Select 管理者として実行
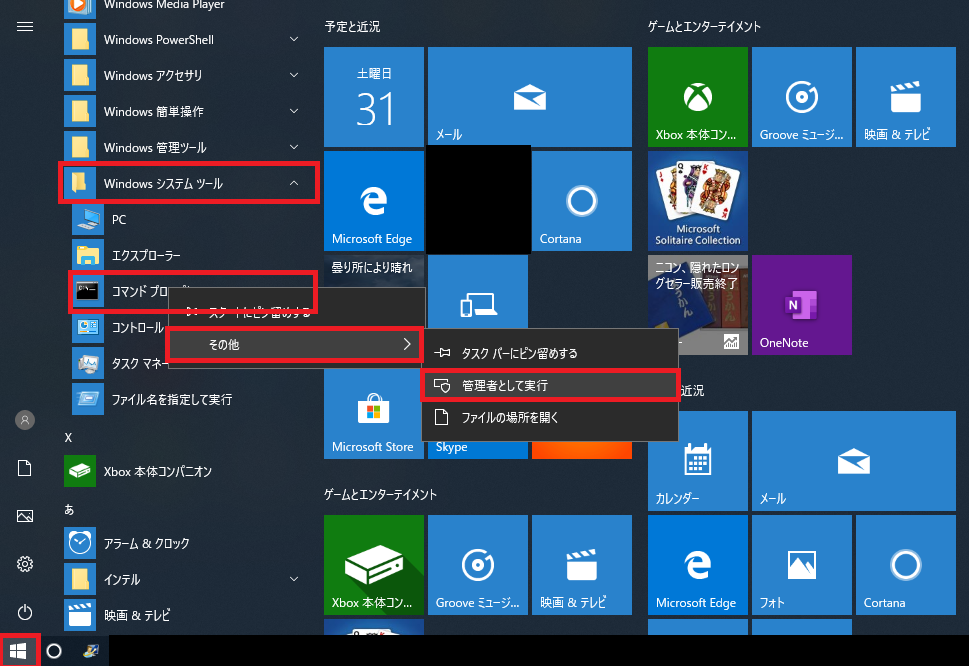The width and height of the screenshot is (969, 666). [x=549, y=386]
